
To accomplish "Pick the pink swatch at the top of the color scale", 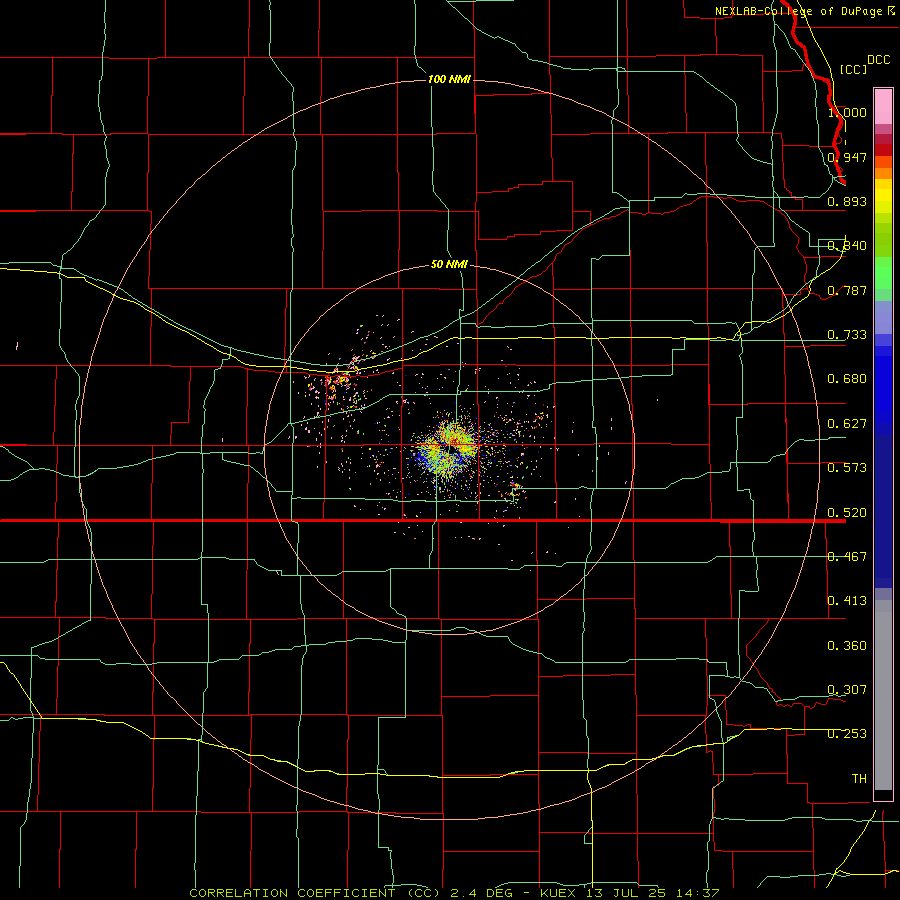I will [x=883, y=107].
